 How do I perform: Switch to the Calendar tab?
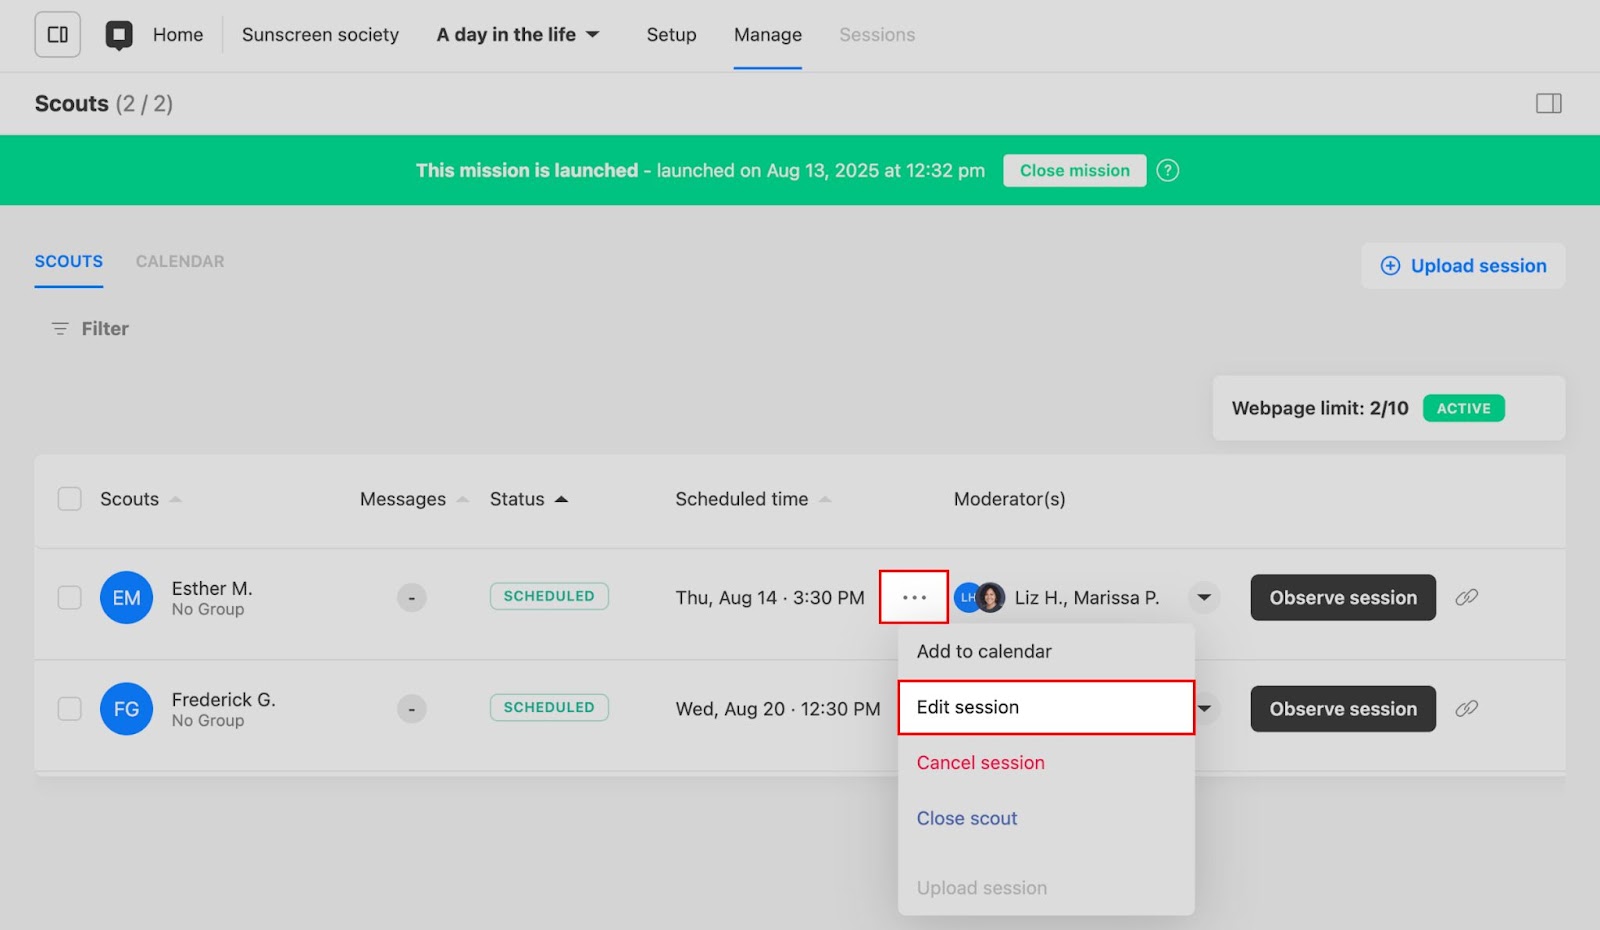180,261
